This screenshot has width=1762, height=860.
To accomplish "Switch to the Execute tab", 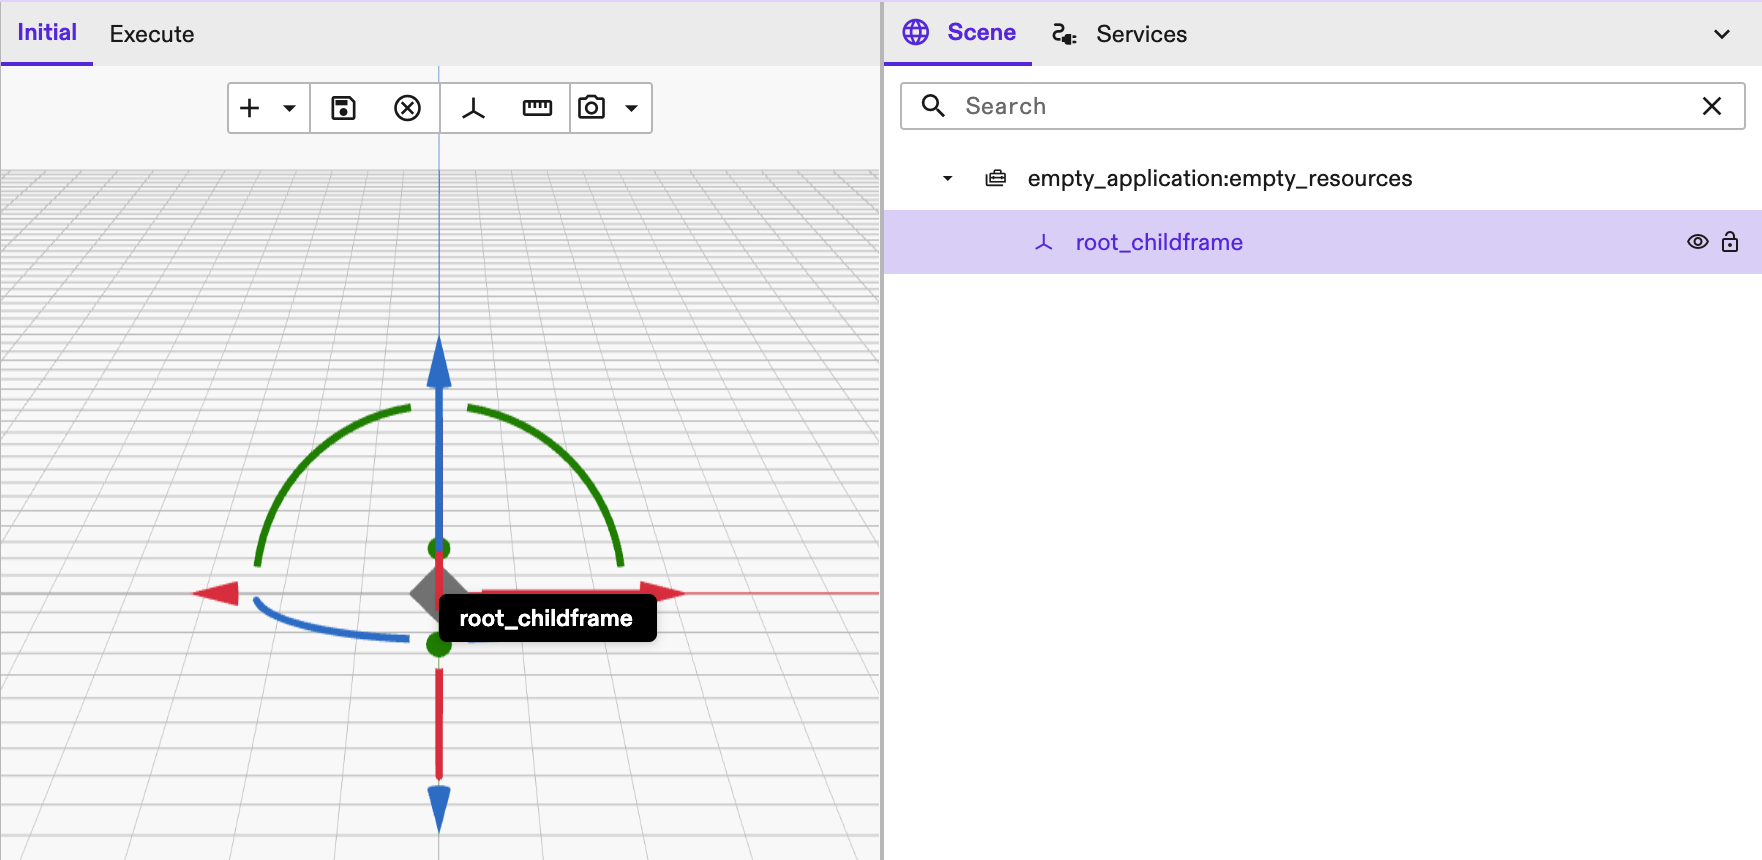I will pos(152,34).
